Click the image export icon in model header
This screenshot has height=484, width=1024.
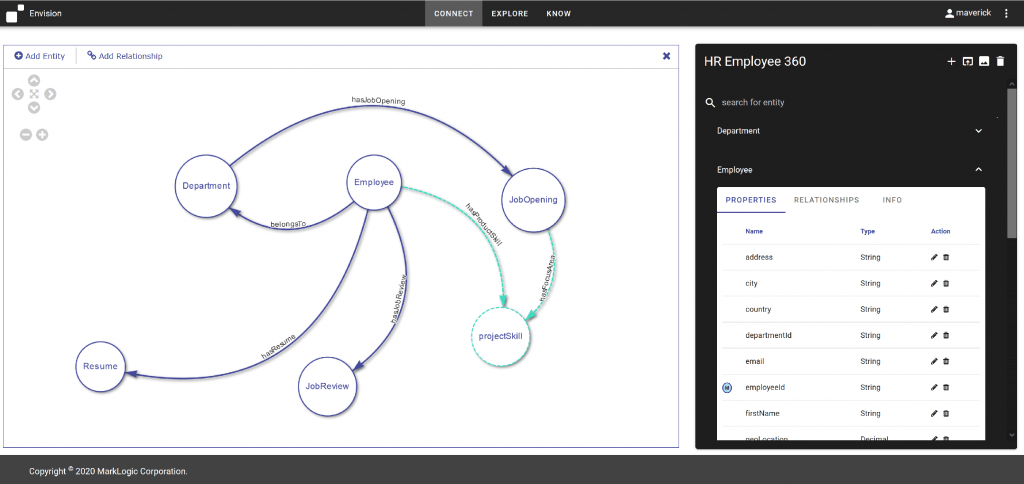(x=984, y=62)
